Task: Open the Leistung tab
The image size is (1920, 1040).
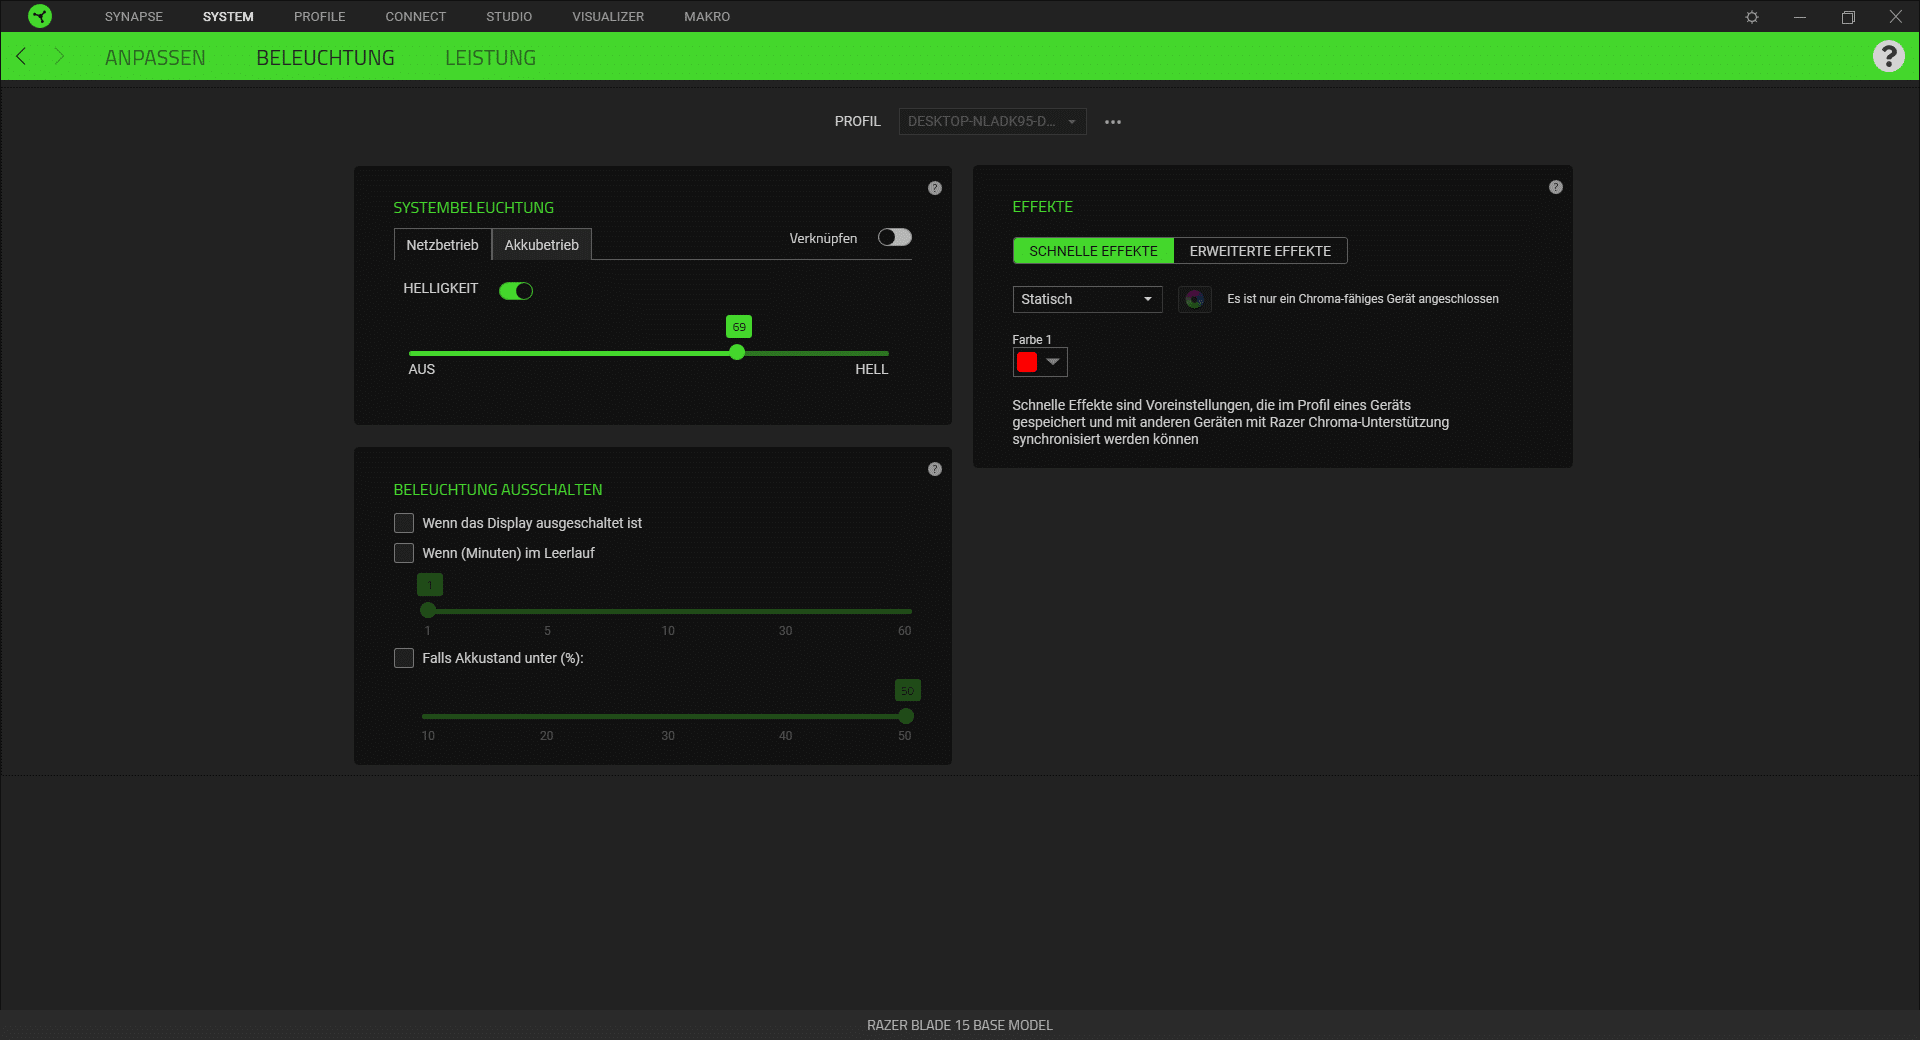Action: (490, 58)
